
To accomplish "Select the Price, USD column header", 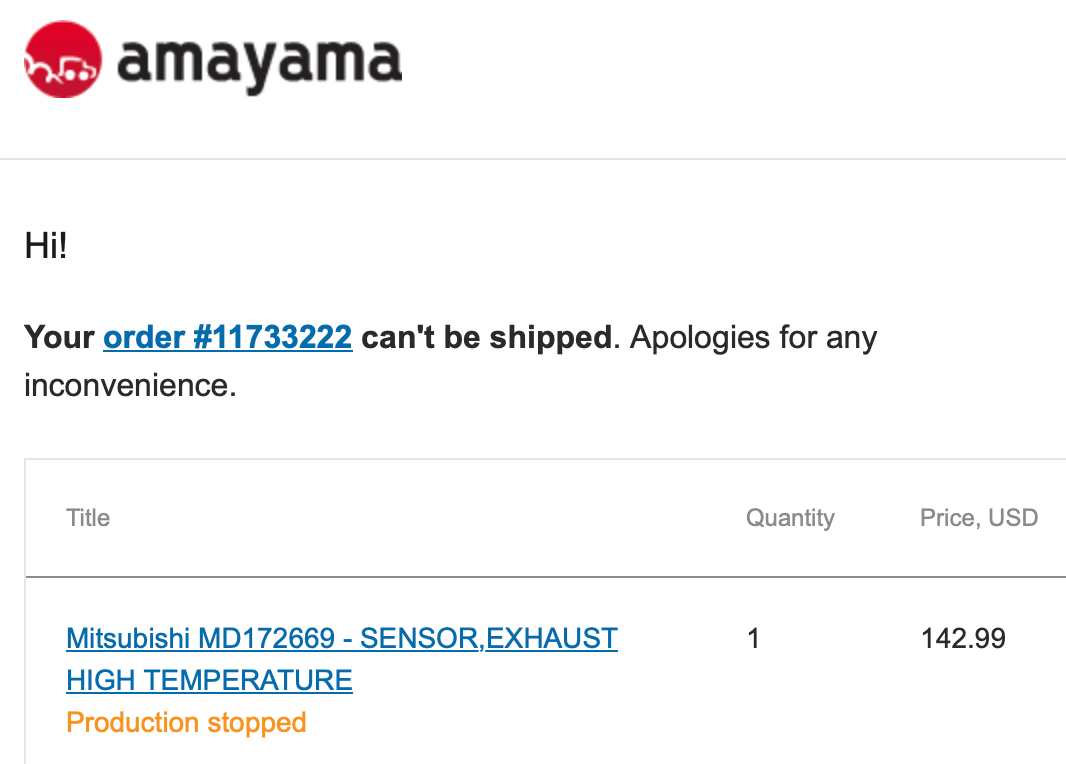I will 978,518.
